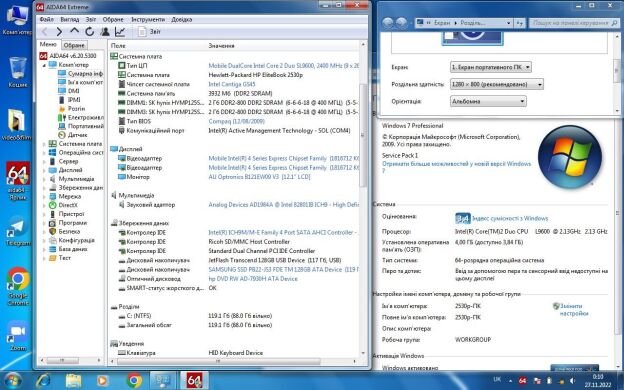Open the Compaq BIOS link
Viewport: 624px width, 390px height.
[x=236, y=121]
